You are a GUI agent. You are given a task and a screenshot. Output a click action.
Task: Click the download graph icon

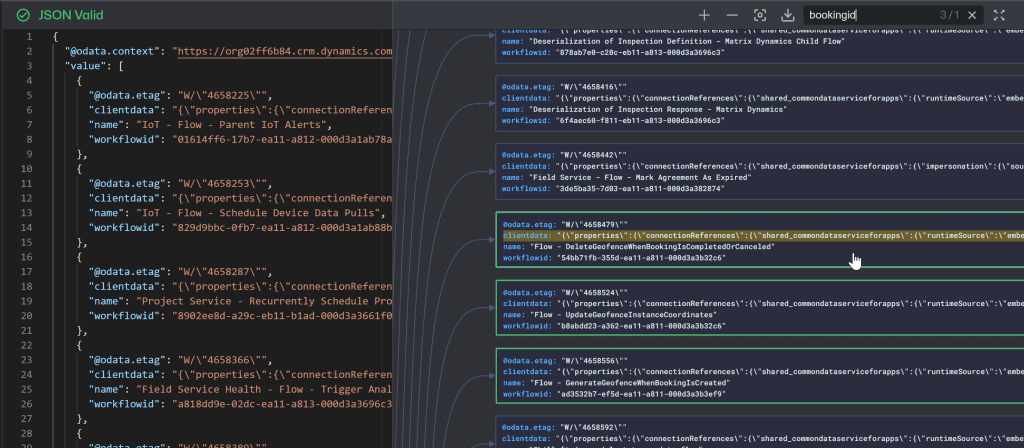tap(788, 15)
